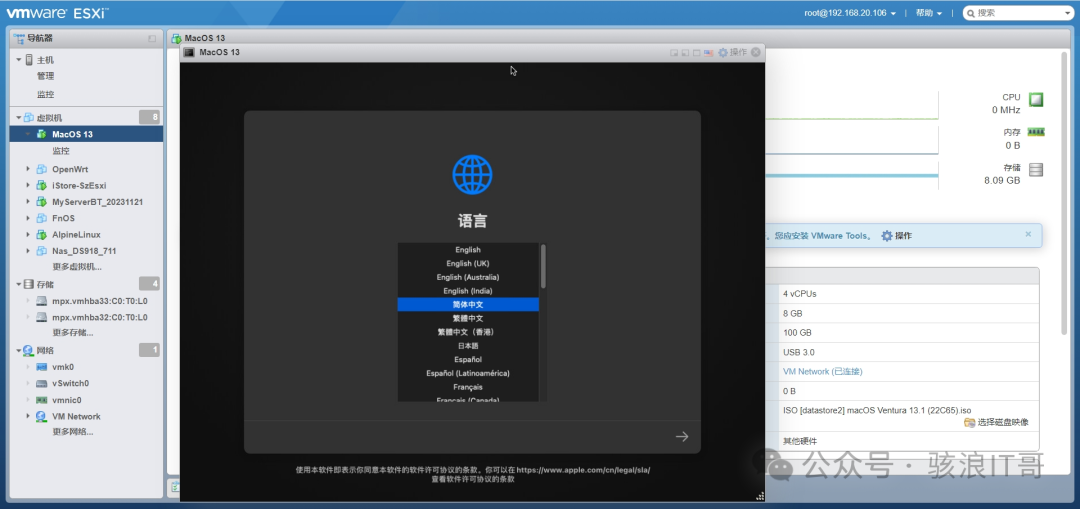Expand the iStore-SzEsxi tree node
Image resolution: width=1080 pixels, height=509 pixels.
point(28,185)
